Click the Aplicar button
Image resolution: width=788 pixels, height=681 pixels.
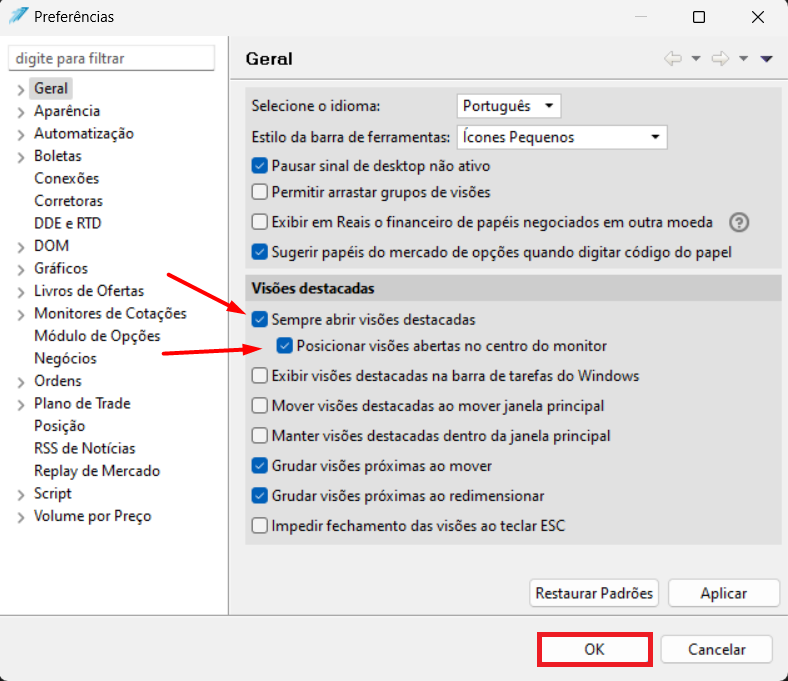(724, 593)
